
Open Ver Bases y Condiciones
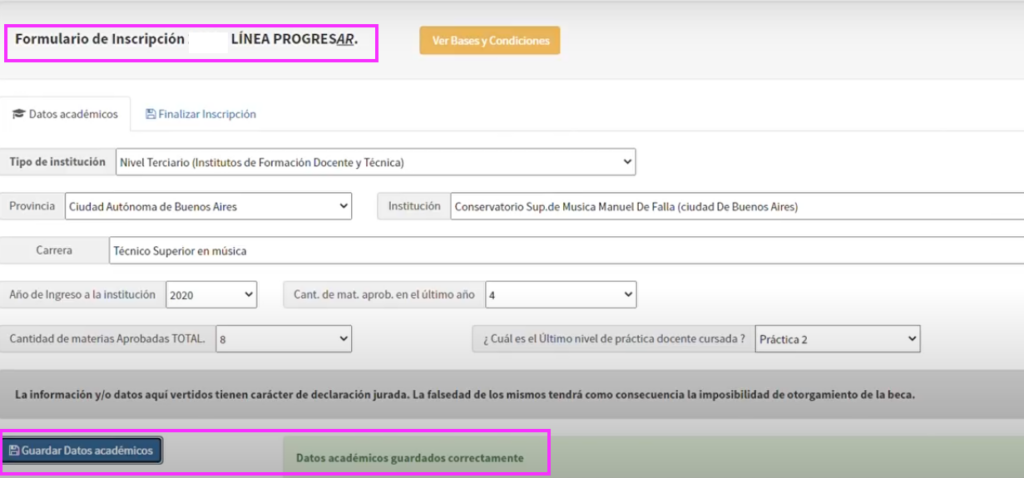pos(490,40)
